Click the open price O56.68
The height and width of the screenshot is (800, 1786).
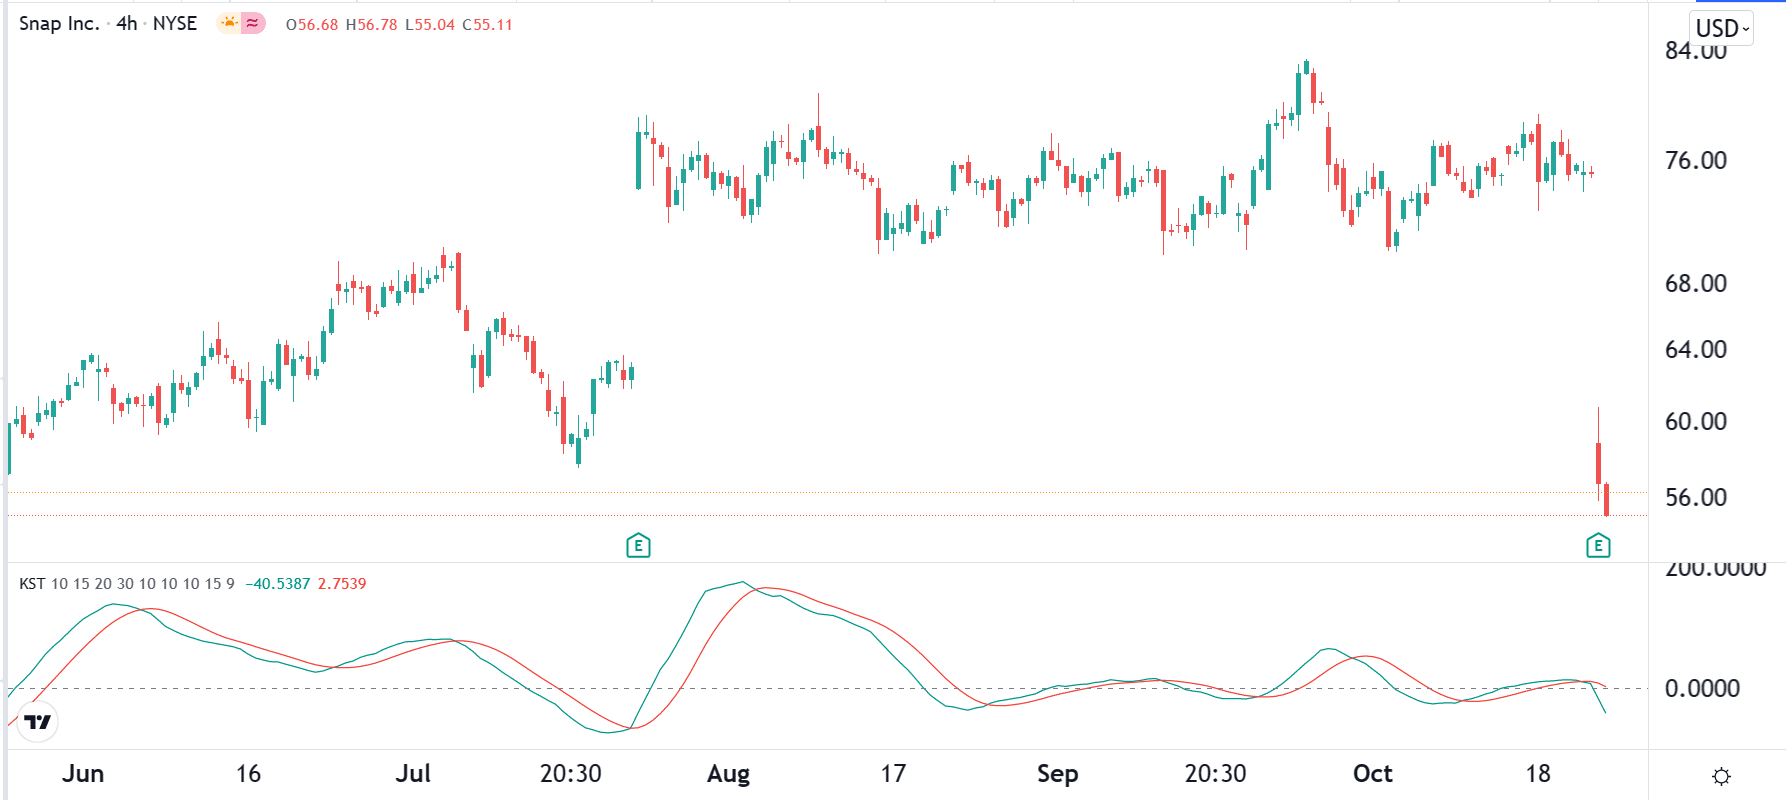(312, 24)
